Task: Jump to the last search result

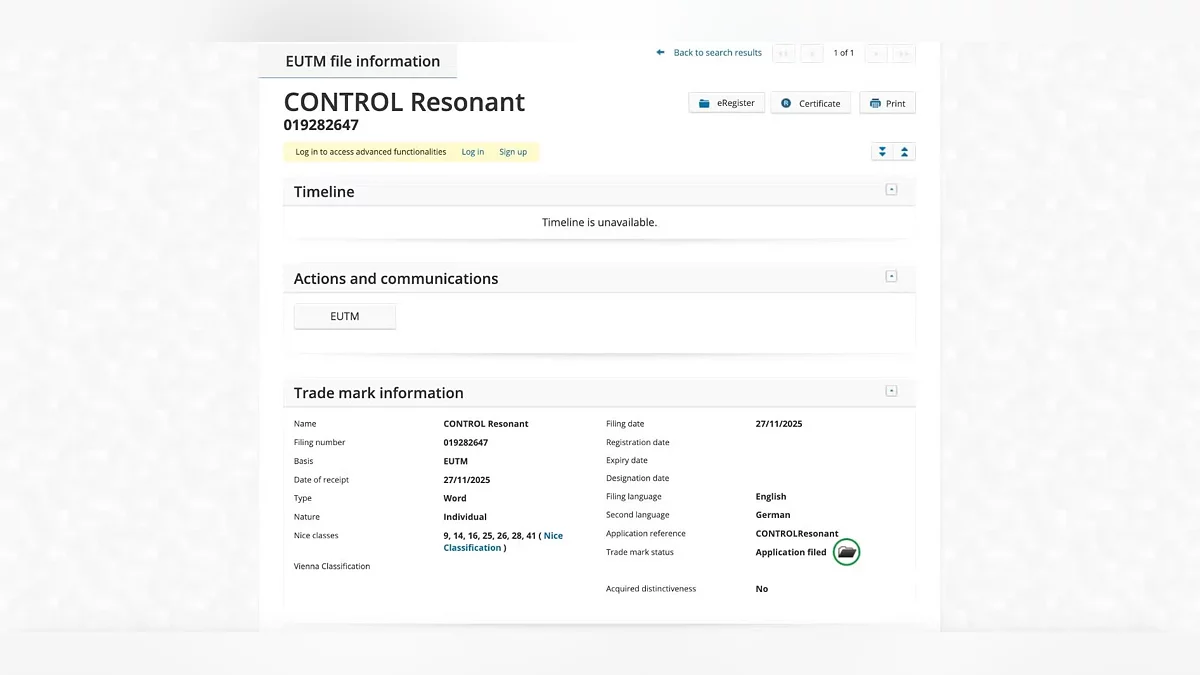Action: (x=904, y=53)
